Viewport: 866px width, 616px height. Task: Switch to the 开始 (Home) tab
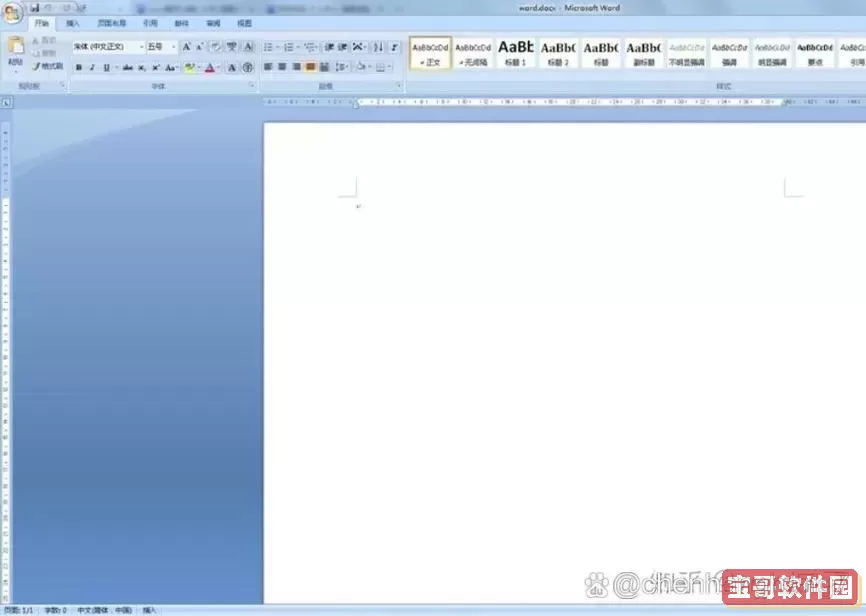click(x=42, y=23)
